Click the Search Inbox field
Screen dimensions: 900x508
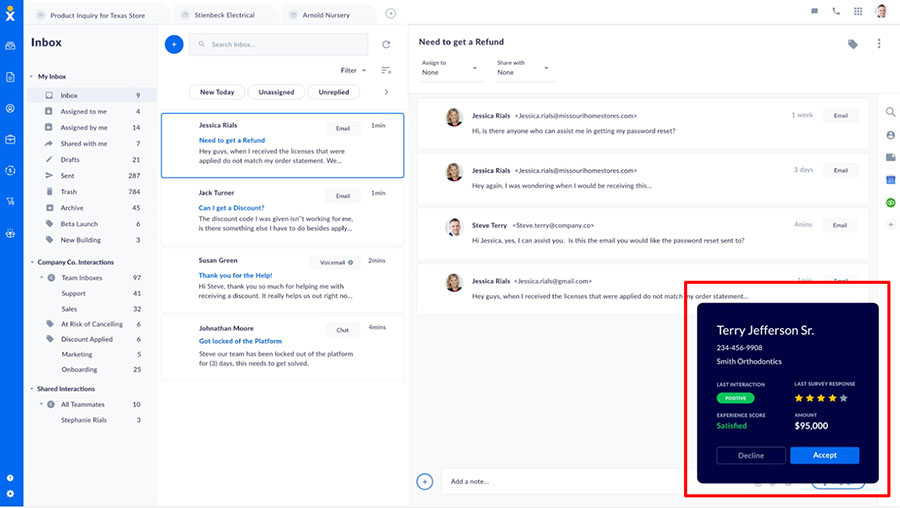click(278, 44)
